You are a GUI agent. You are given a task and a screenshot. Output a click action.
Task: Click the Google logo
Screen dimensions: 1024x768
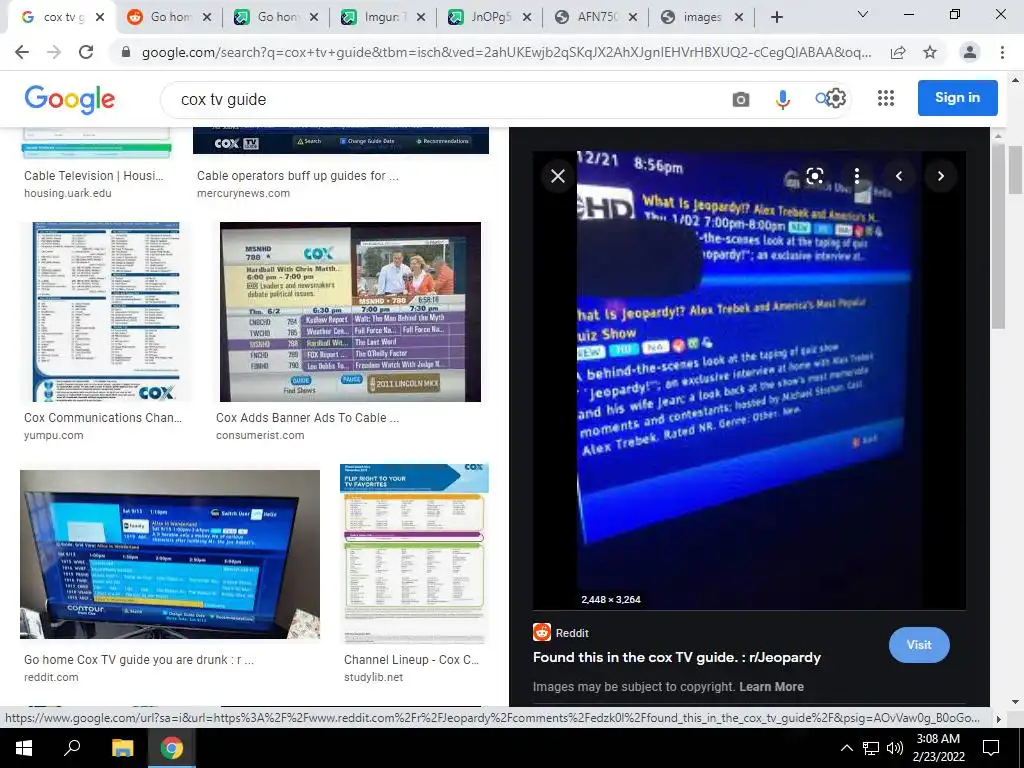point(70,99)
